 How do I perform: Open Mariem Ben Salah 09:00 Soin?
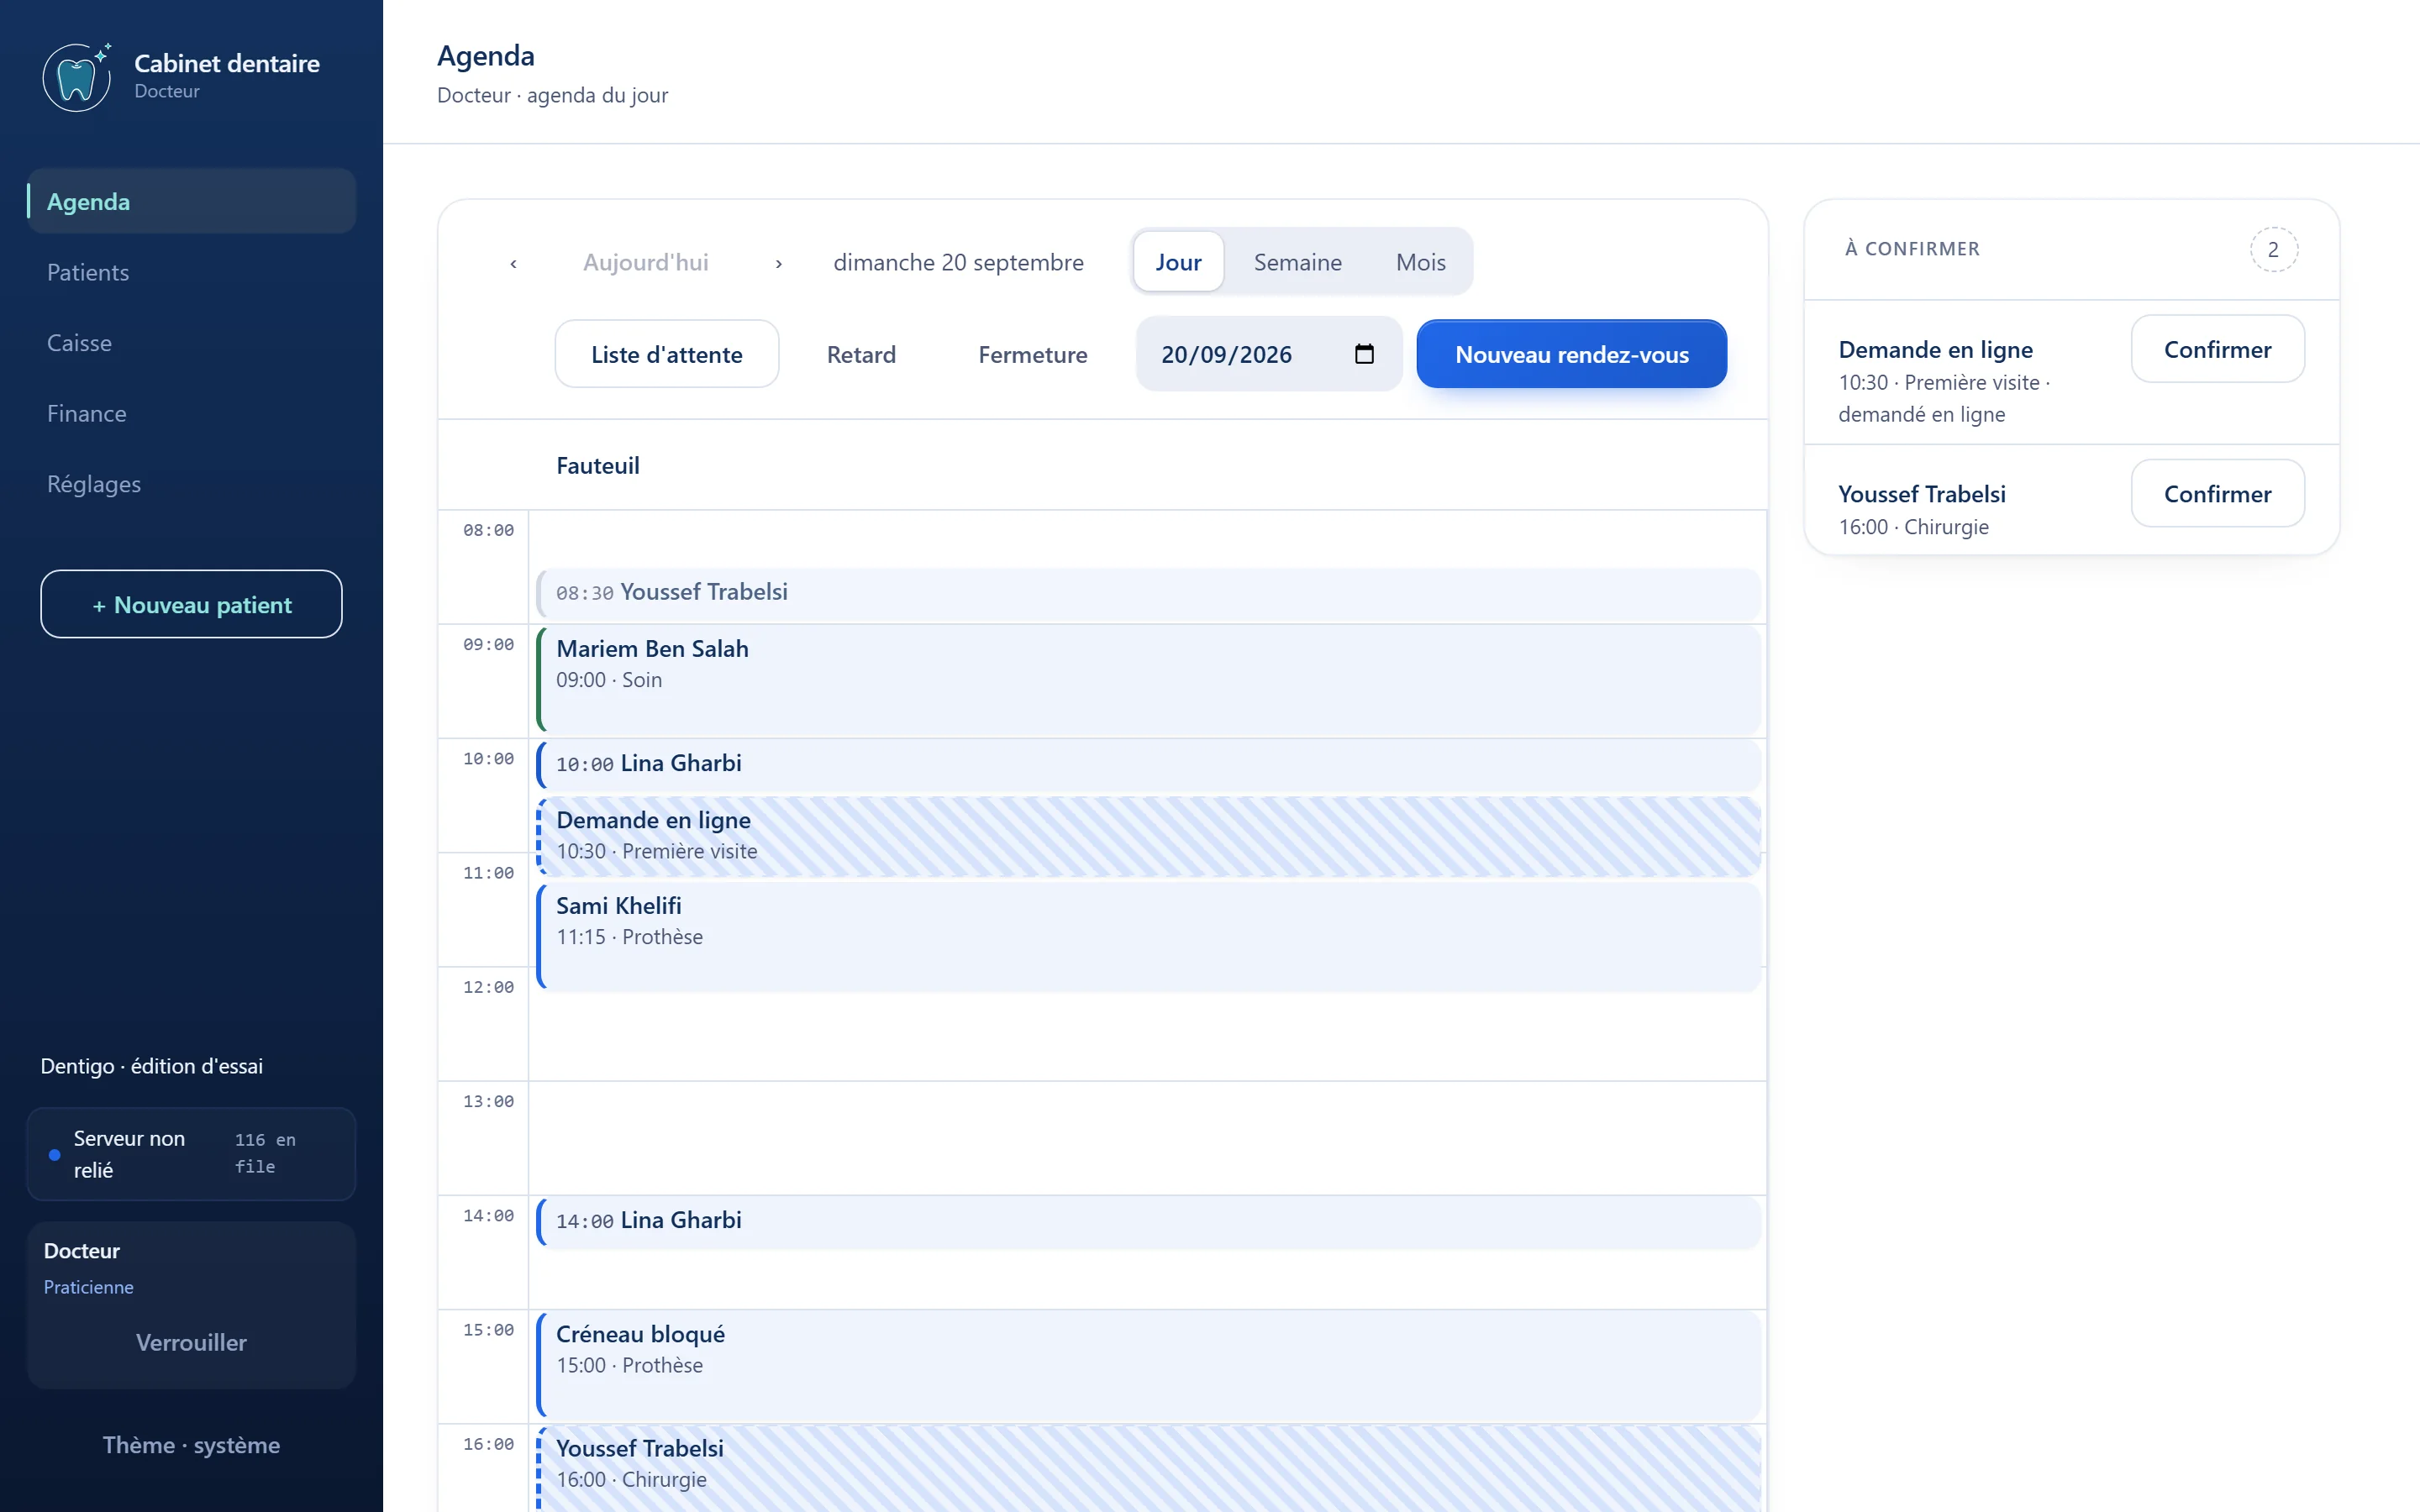[1148, 680]
